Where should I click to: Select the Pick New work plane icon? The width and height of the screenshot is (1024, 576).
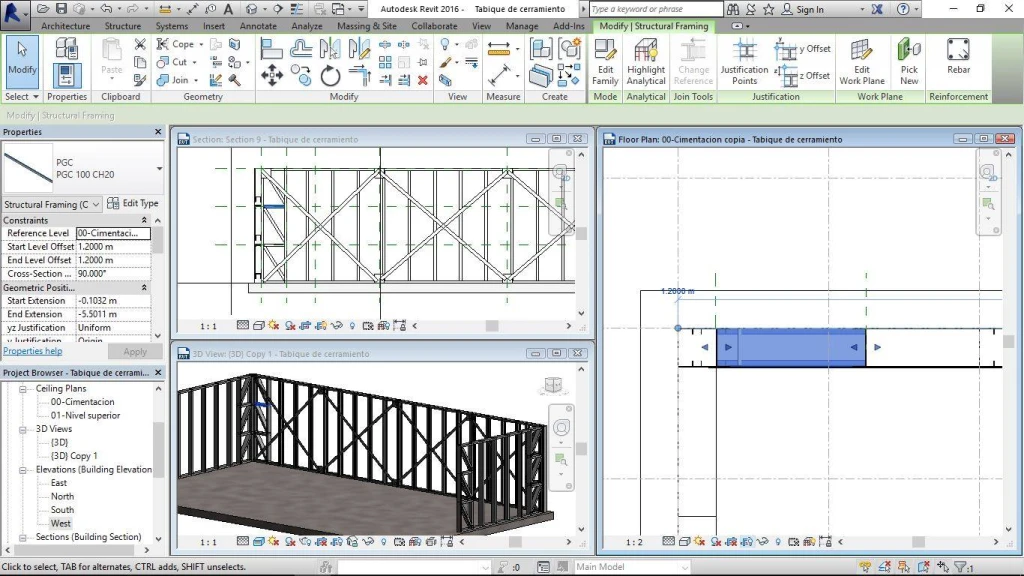[x=908, y=62]
